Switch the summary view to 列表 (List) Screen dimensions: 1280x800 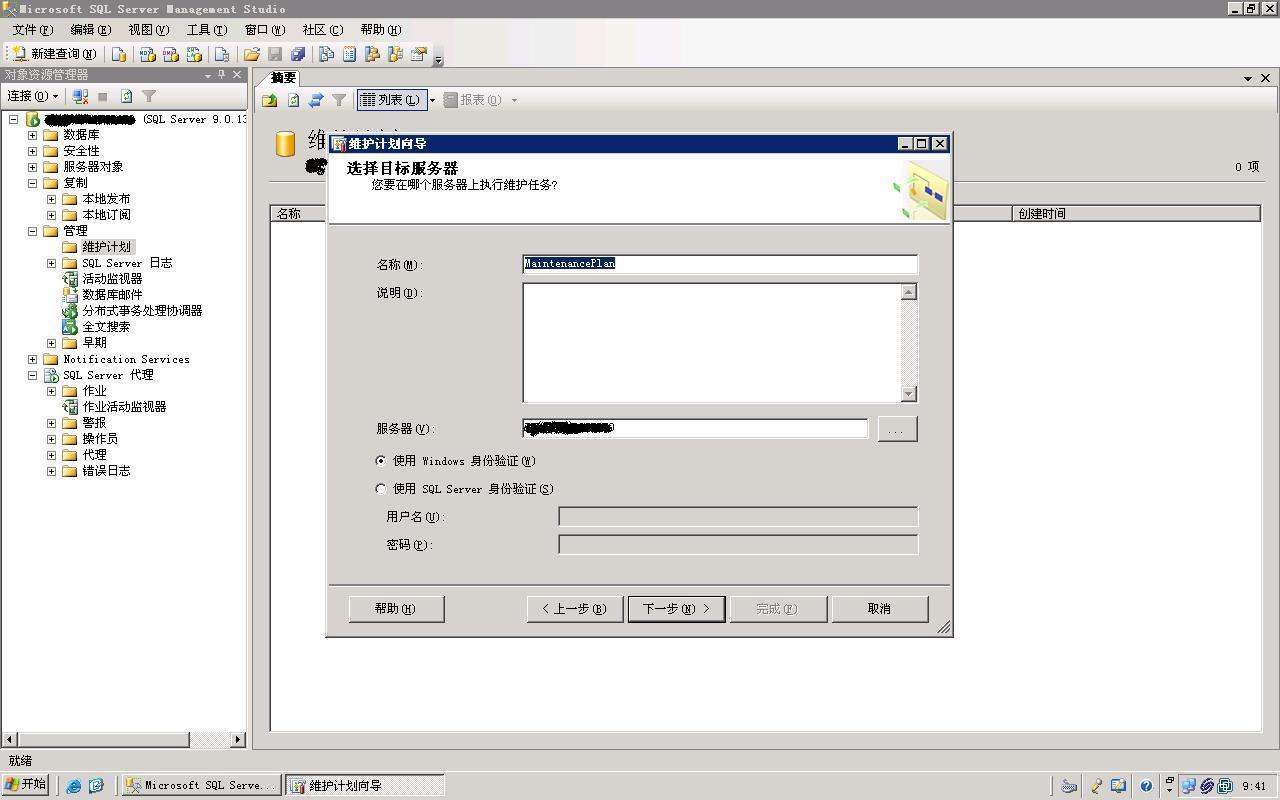point(390,99)
